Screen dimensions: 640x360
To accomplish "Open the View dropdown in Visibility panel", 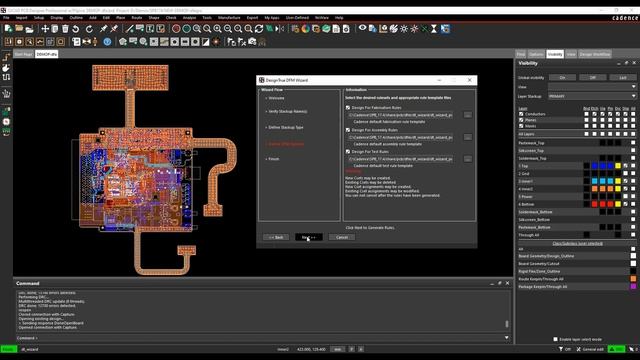I will 592,87.
